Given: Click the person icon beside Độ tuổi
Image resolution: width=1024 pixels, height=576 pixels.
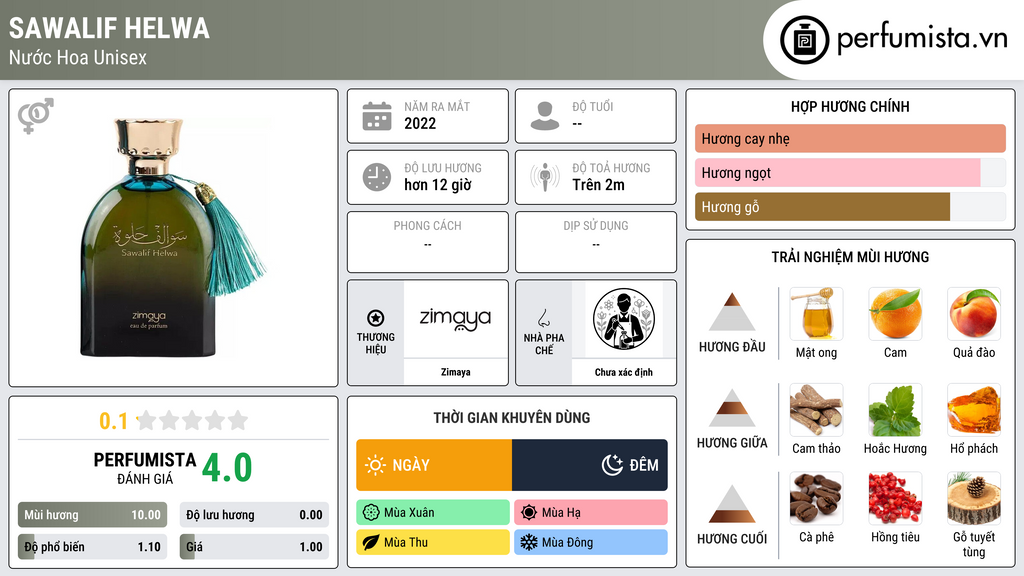Looking at the screenshot, I should pos(545,116).
